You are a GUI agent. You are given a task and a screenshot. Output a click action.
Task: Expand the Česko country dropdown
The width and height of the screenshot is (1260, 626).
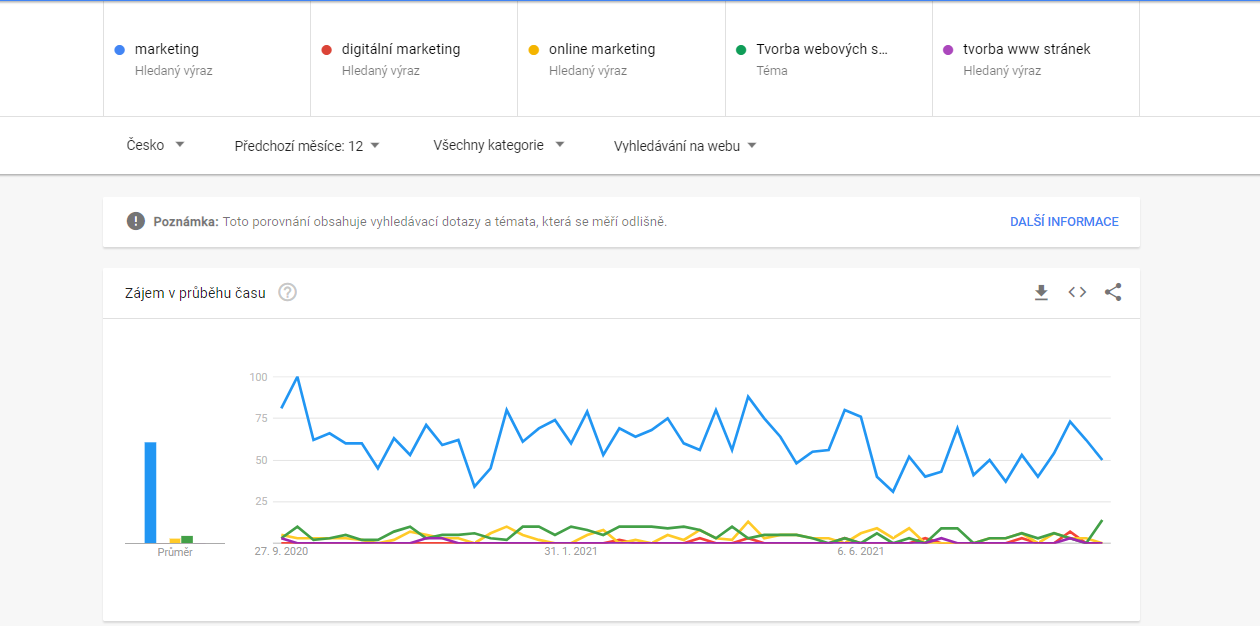[156, 145]
